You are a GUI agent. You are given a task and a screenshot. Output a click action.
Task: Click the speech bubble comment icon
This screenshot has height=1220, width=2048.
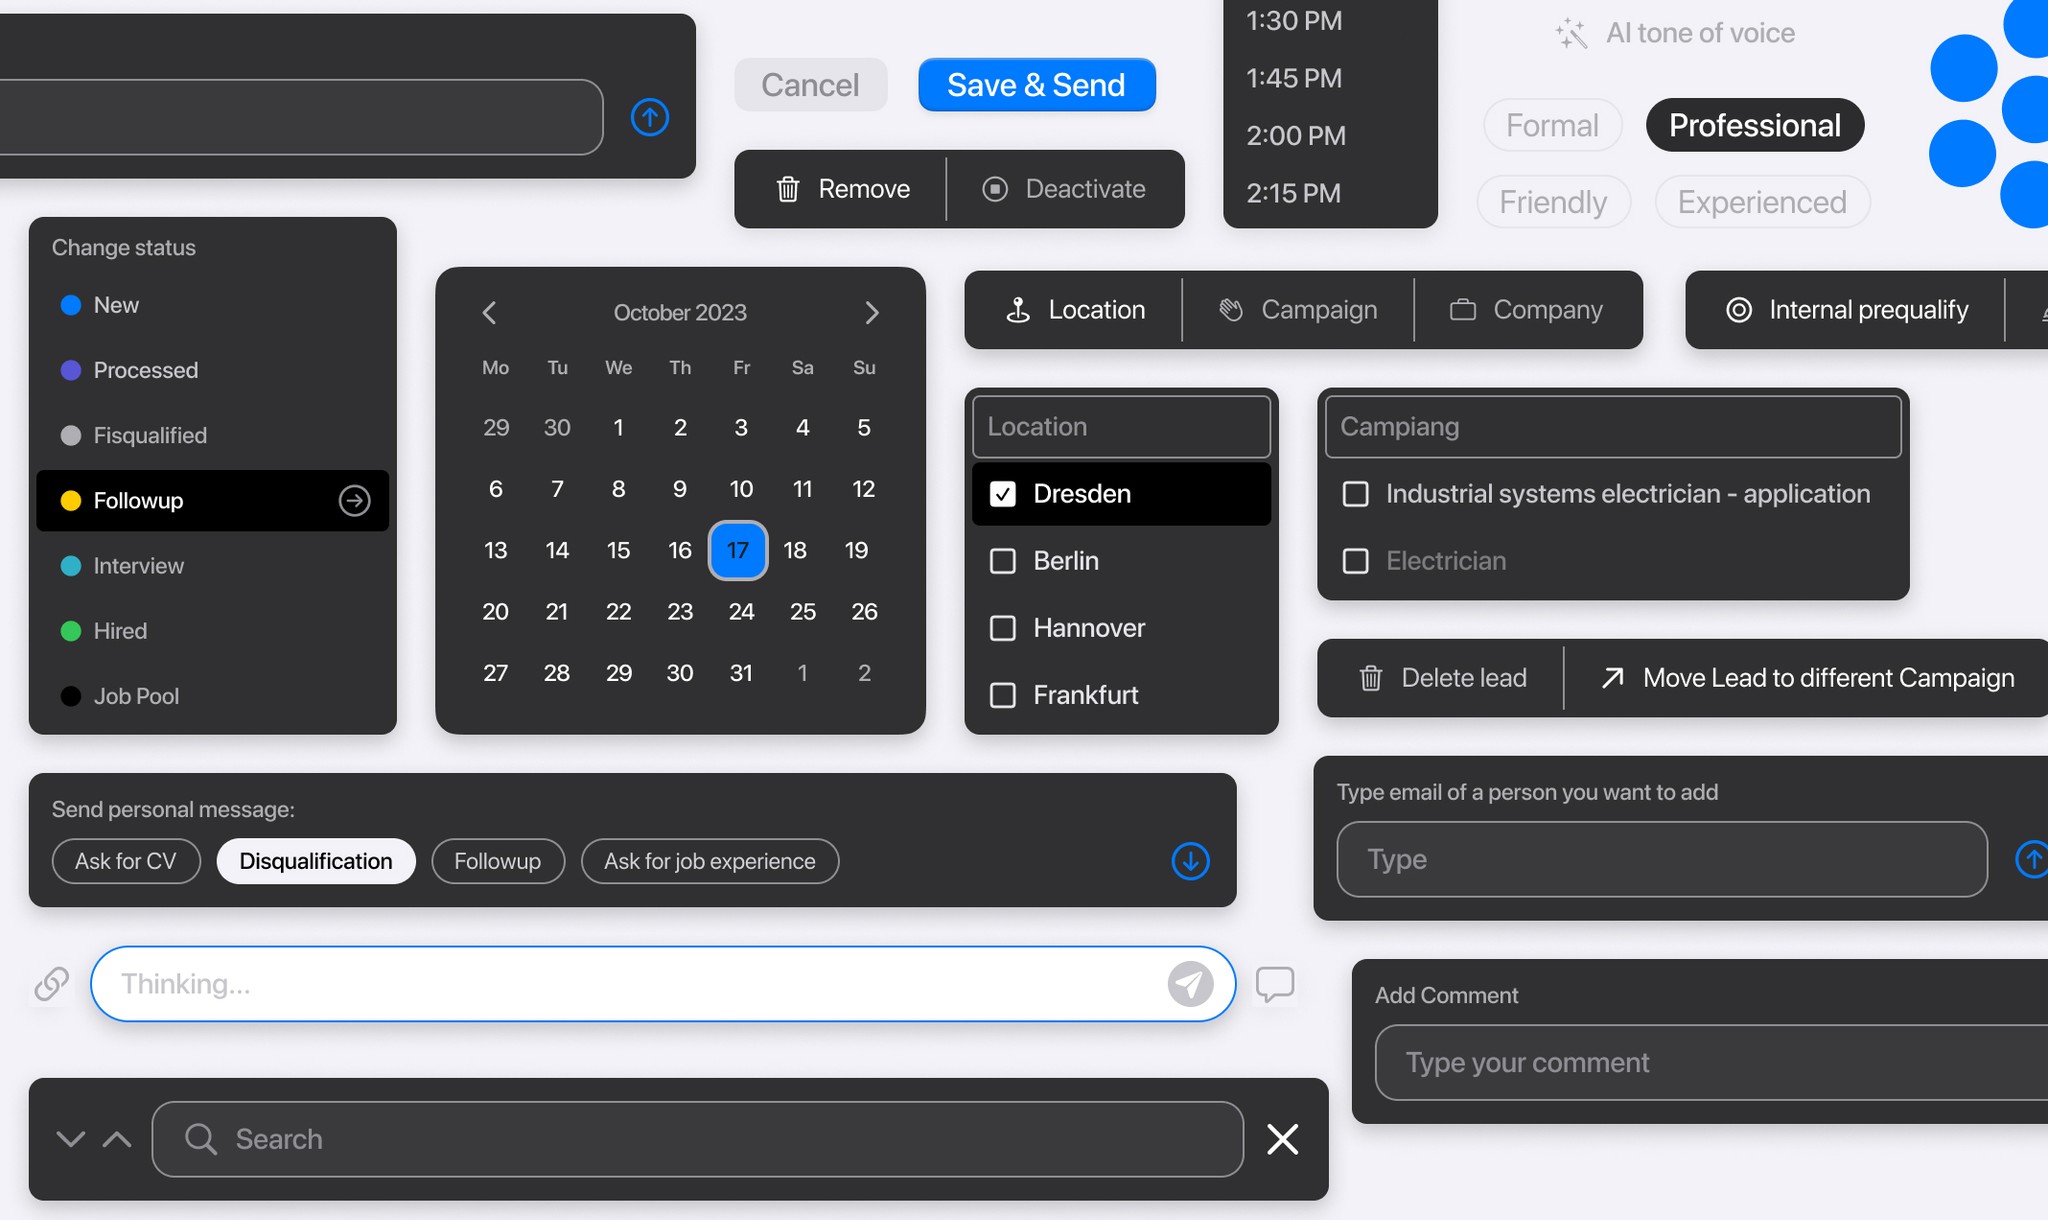1275,984
